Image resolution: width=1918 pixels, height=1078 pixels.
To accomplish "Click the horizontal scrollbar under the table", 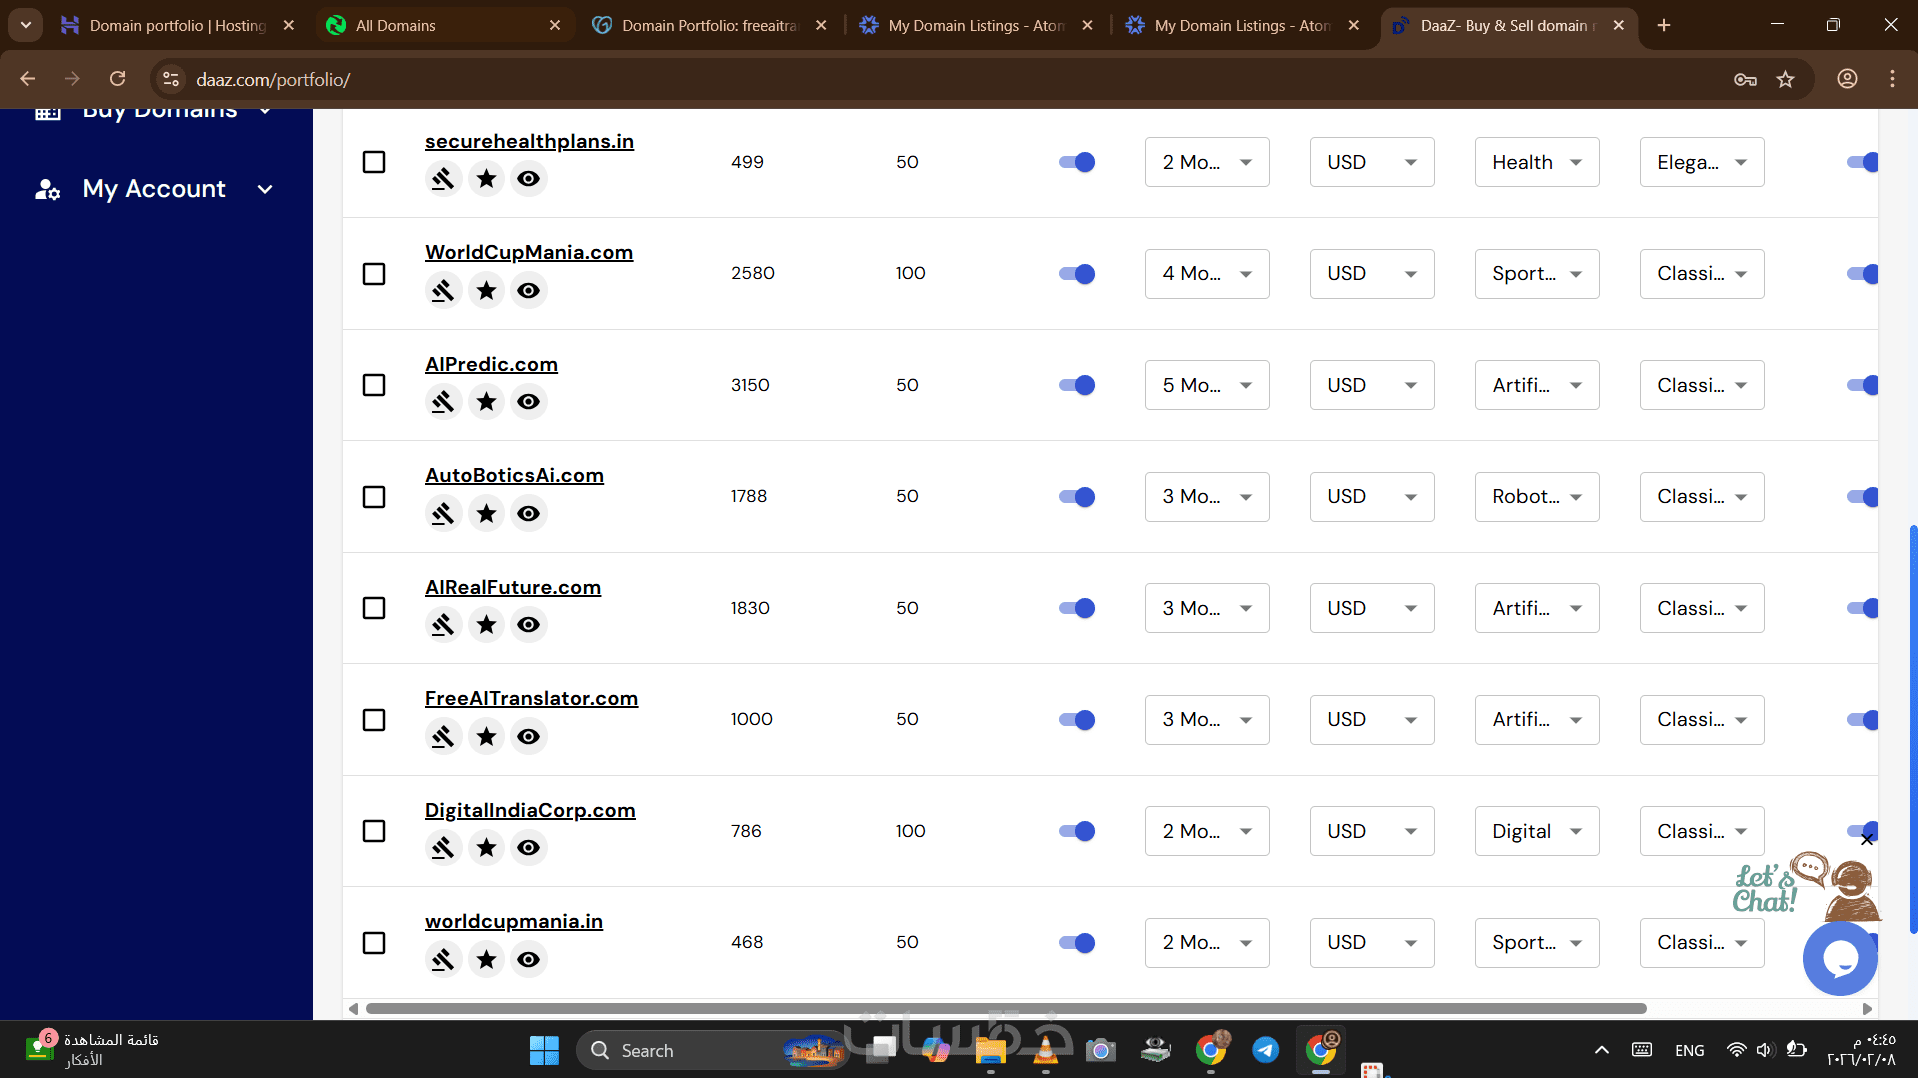I will click(1006, 1008).
